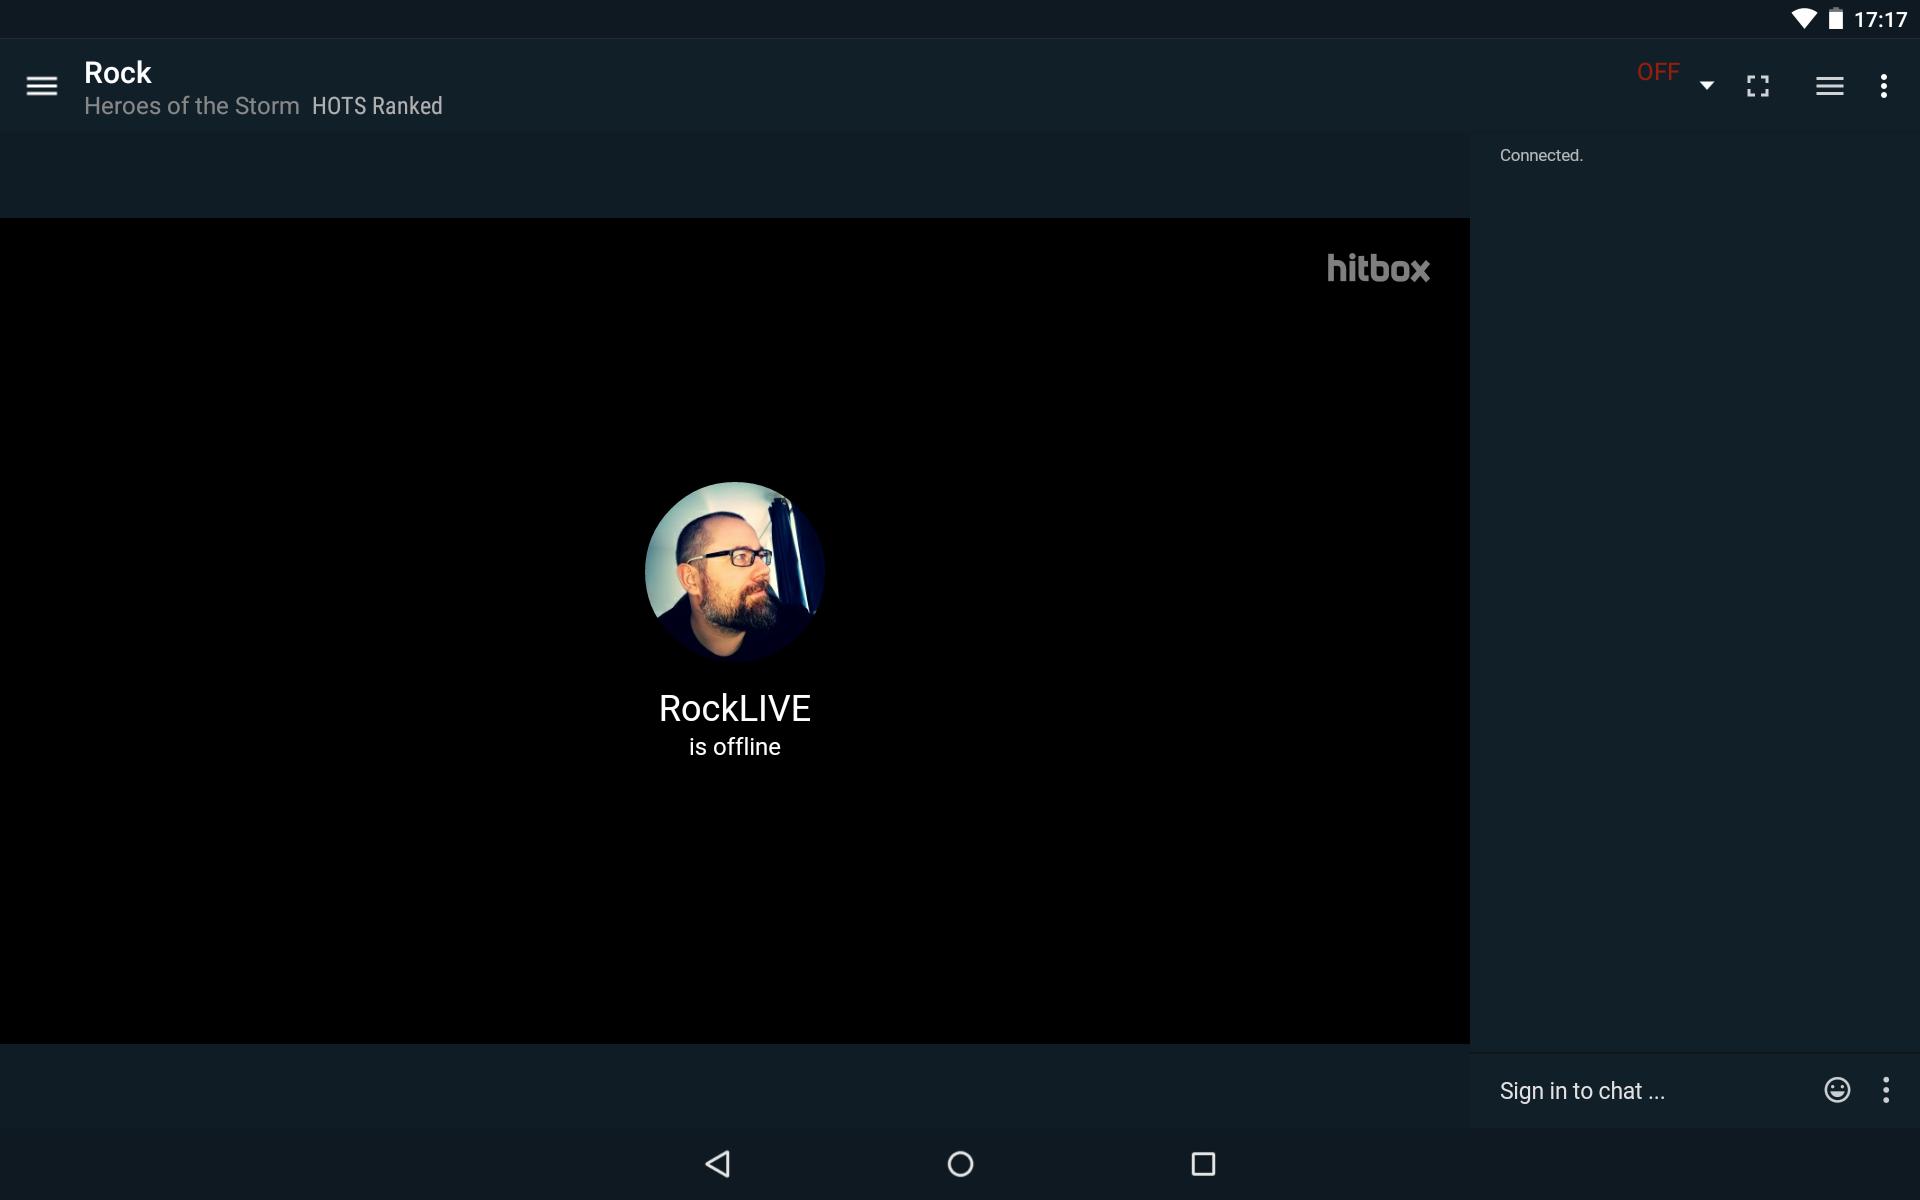Tap the Rock channel title

[x=118, y=72]
